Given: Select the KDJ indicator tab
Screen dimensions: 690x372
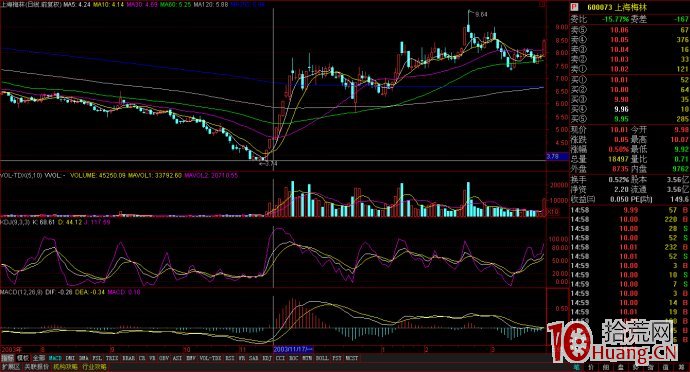Looking at the screenshot, I should [267, 358].
